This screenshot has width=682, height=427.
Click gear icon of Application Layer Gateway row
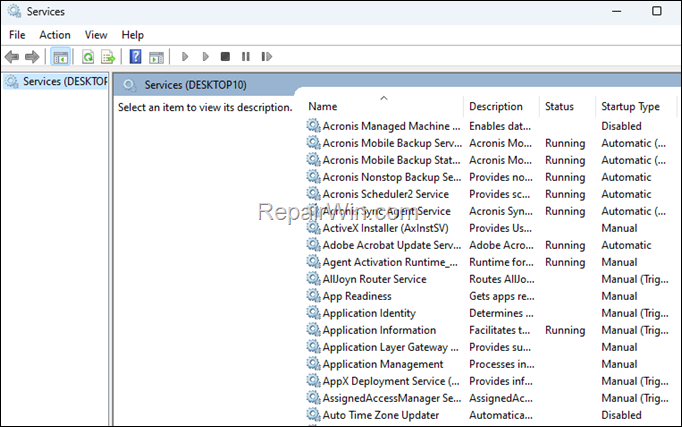(x=313, y=346)
